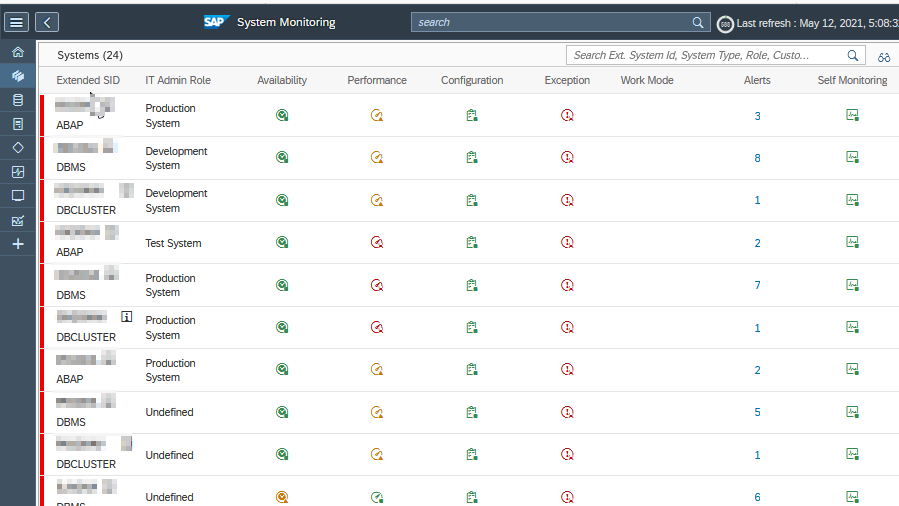Open the Home icon in the left sidebar
The image size is (899, 506).
[18, 52]
